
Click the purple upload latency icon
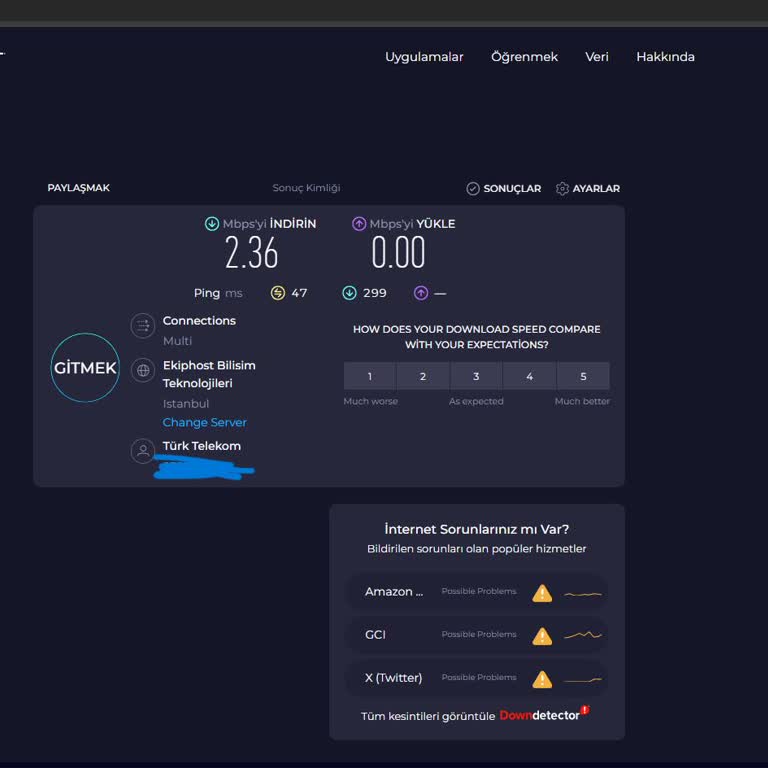[x=421, y=293]
